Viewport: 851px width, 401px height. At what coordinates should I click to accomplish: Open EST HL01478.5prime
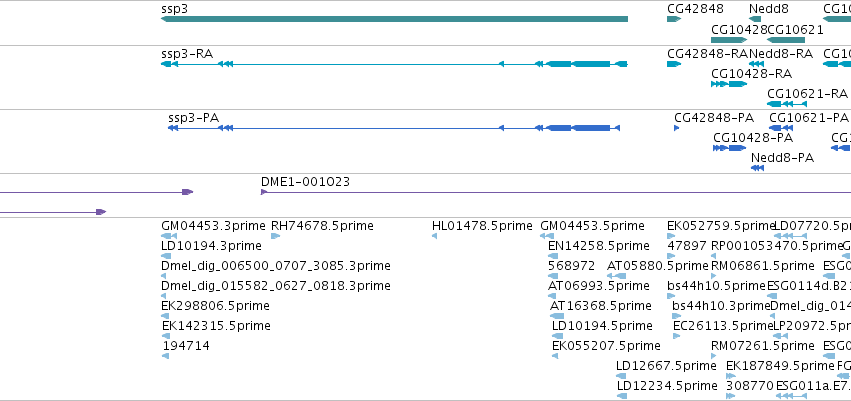[x=482, y=226]
